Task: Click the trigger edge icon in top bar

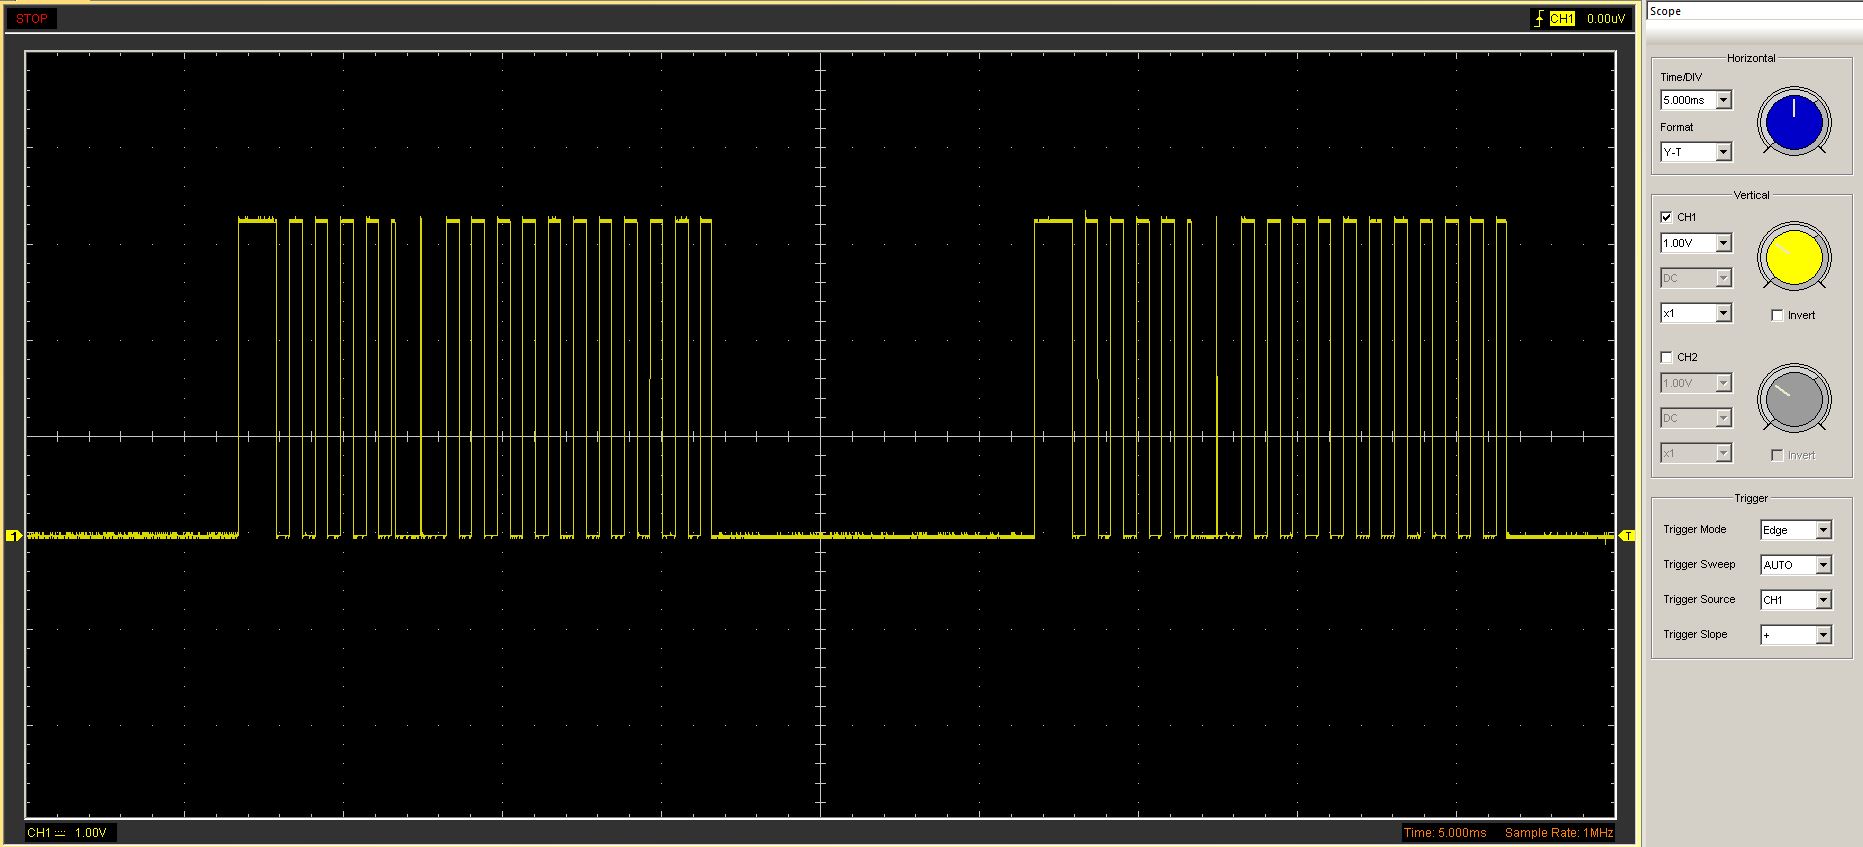Action: (x=1538, y=19)
